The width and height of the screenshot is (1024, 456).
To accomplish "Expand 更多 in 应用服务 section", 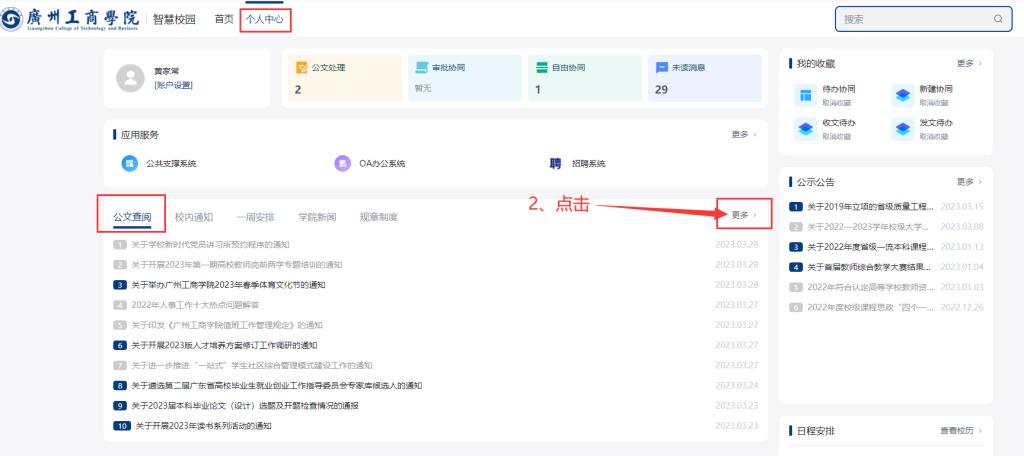I will [x=744, y=134].
